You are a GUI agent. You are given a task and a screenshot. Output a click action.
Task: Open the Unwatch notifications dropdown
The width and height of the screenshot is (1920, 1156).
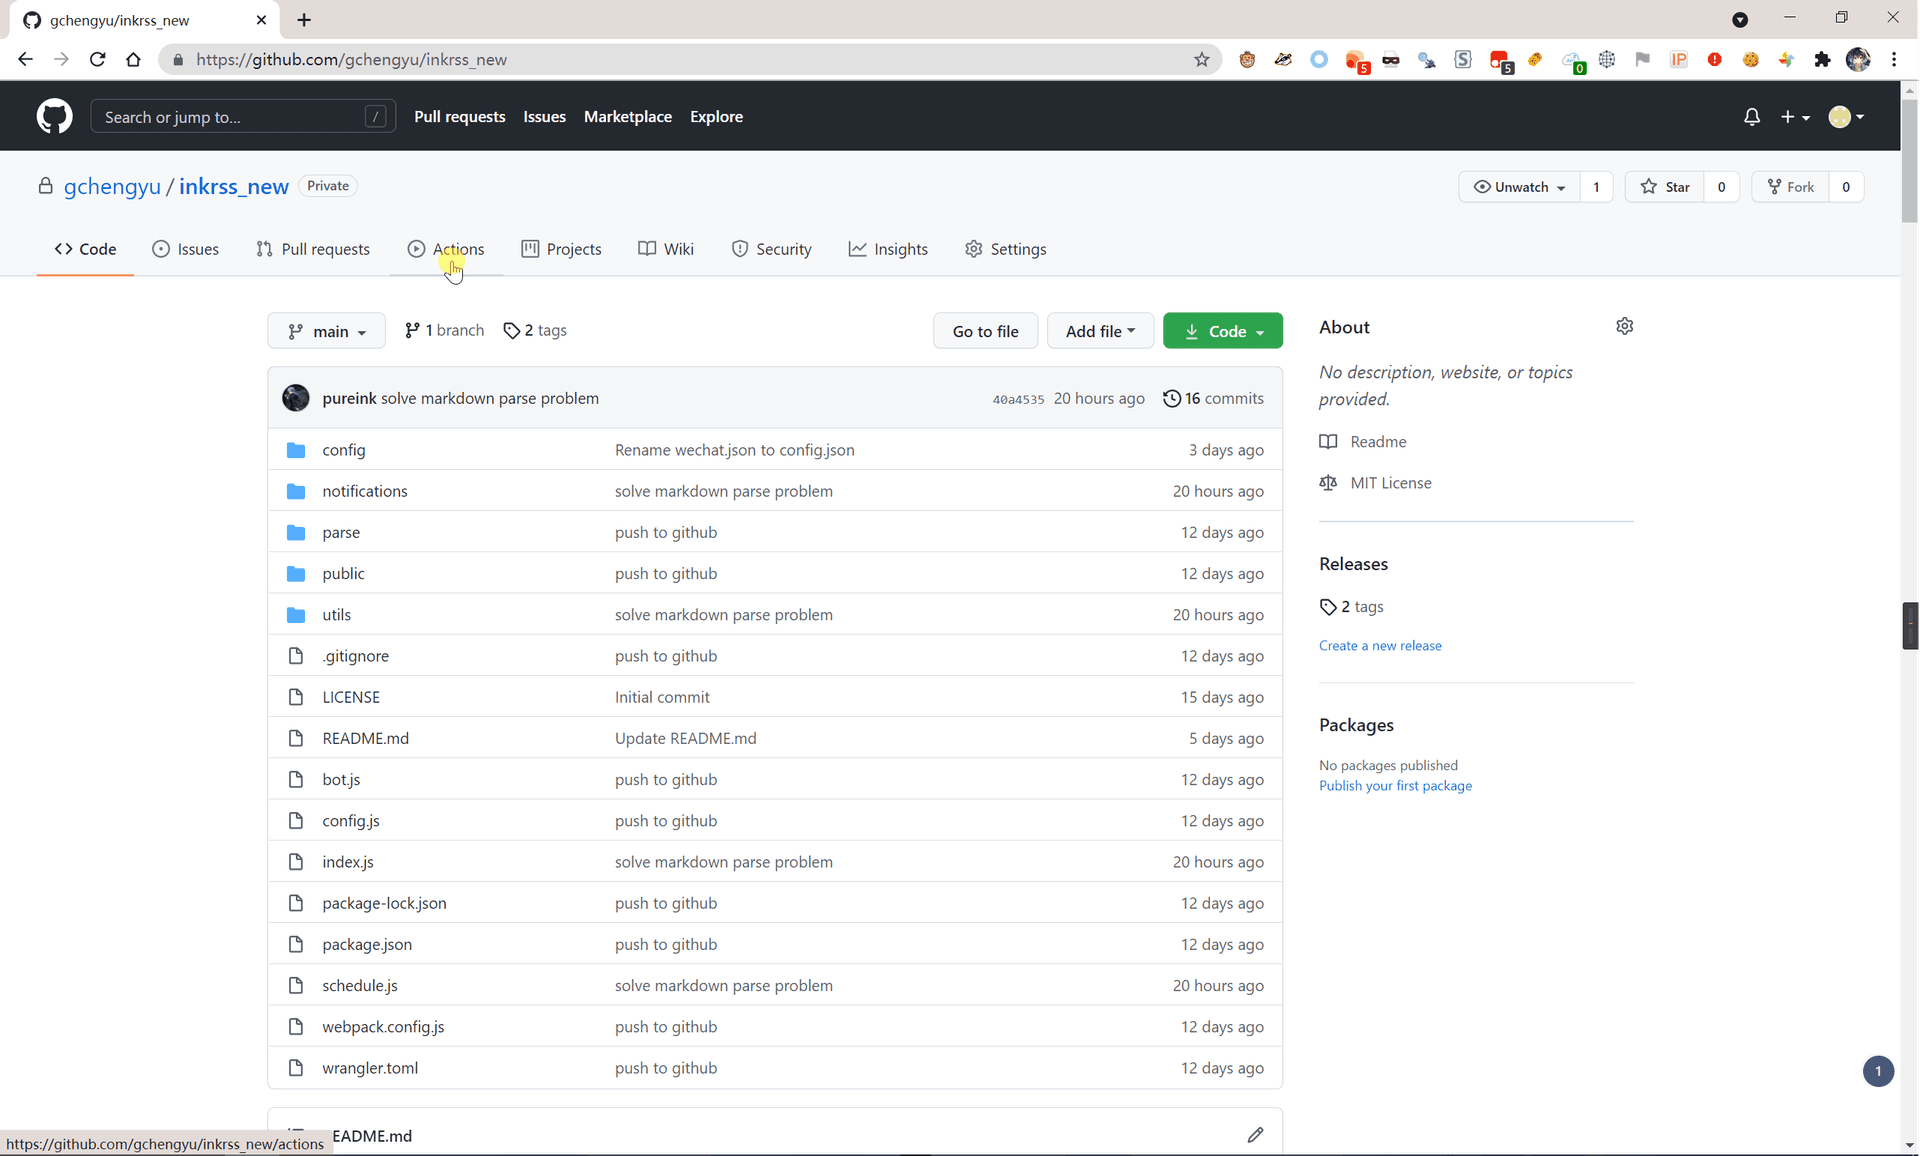click(1519, 187)
